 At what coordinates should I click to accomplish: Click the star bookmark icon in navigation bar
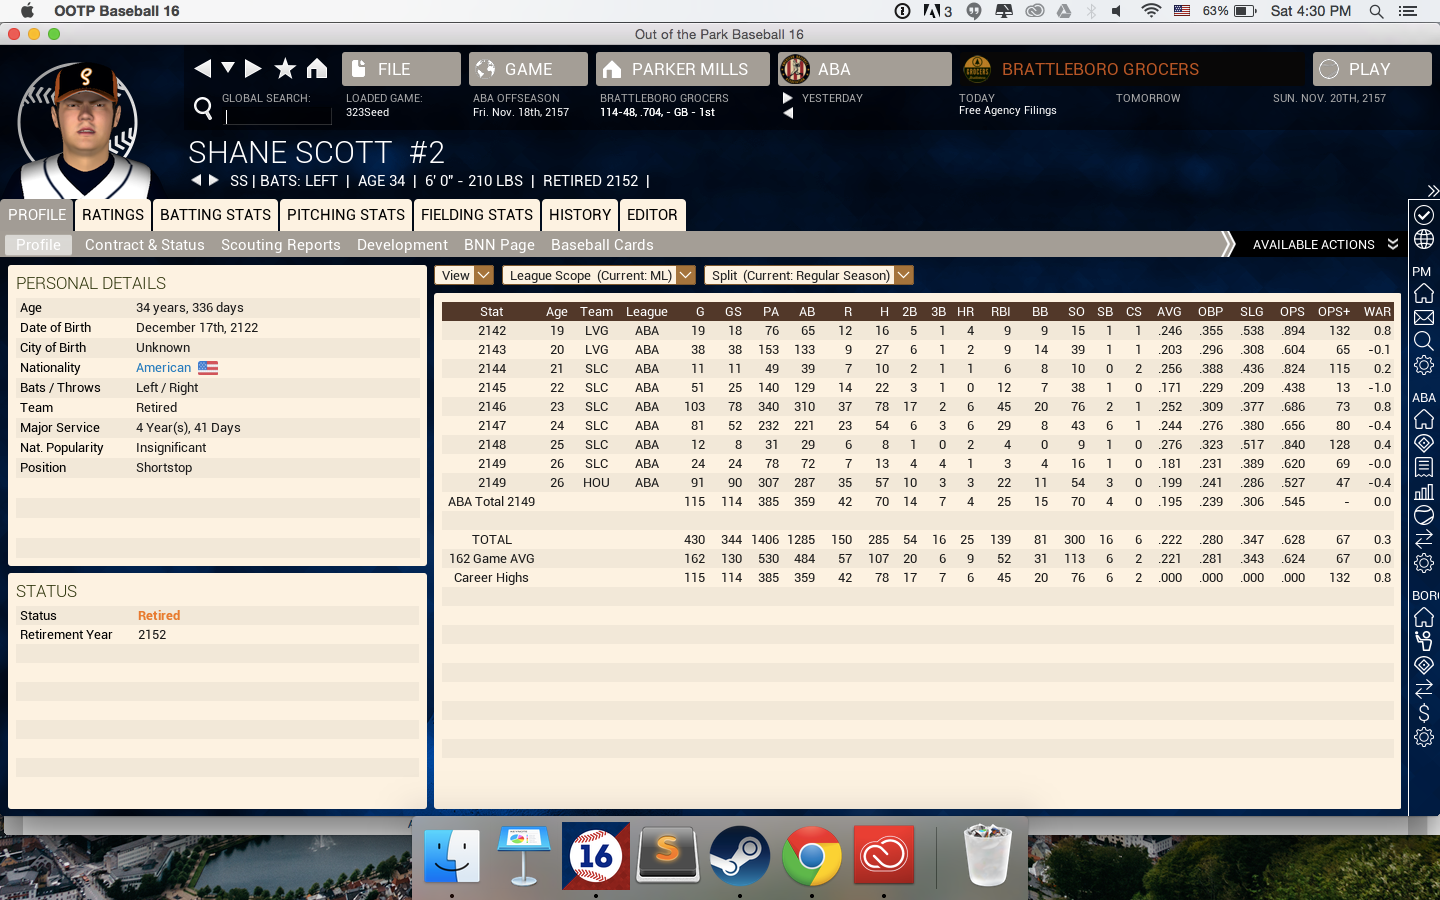tap(285, 68)
